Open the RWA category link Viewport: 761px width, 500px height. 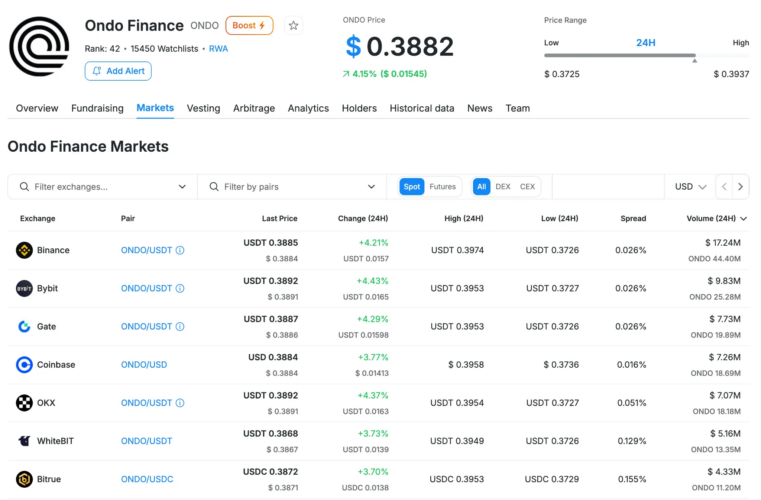click(x=218, y=49)
